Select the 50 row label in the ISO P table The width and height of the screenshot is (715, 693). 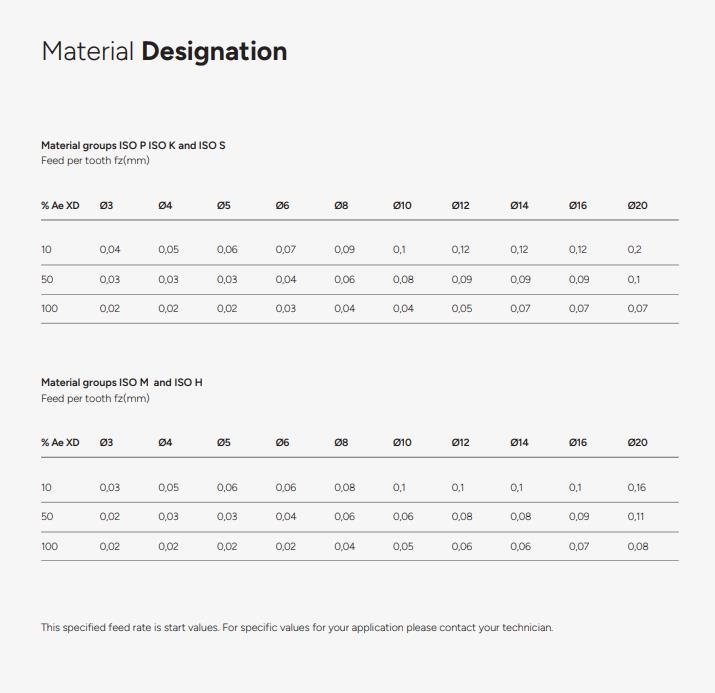pos(47,280)
